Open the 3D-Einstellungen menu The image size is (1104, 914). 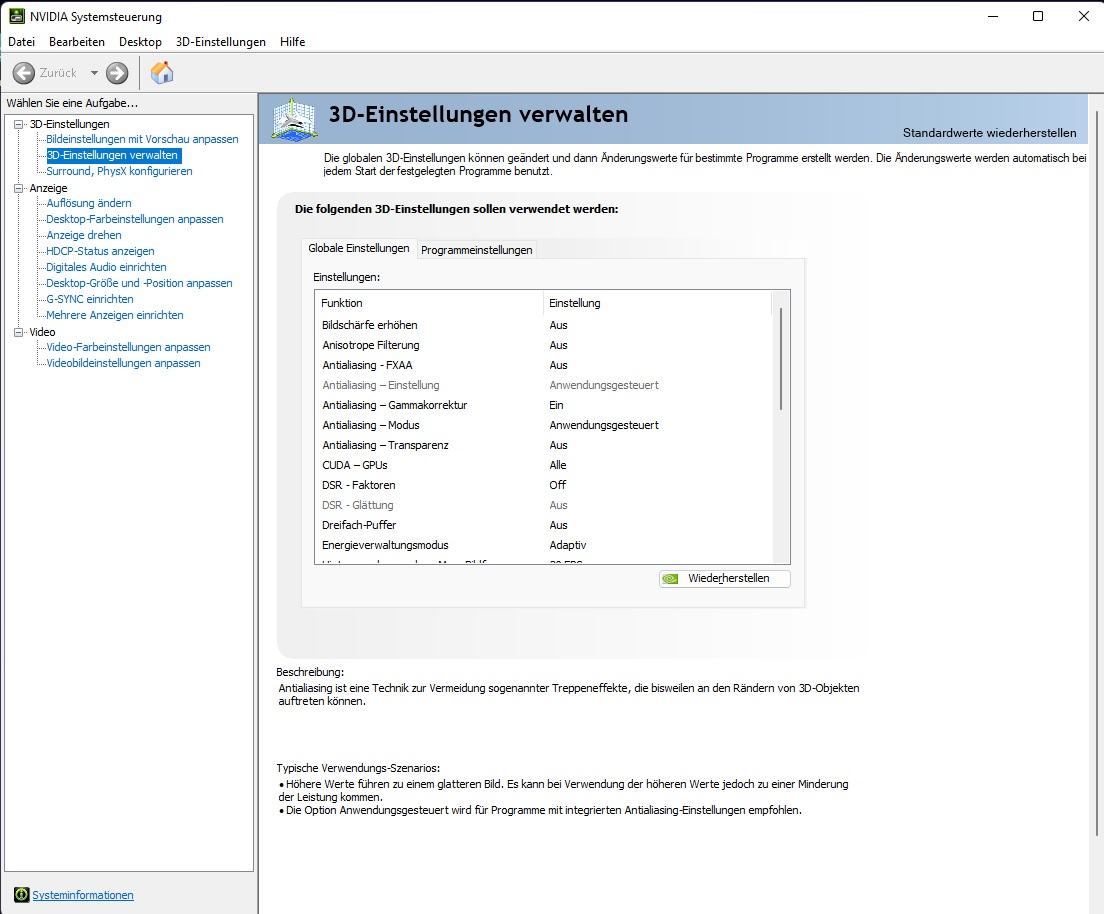[220, 42]
